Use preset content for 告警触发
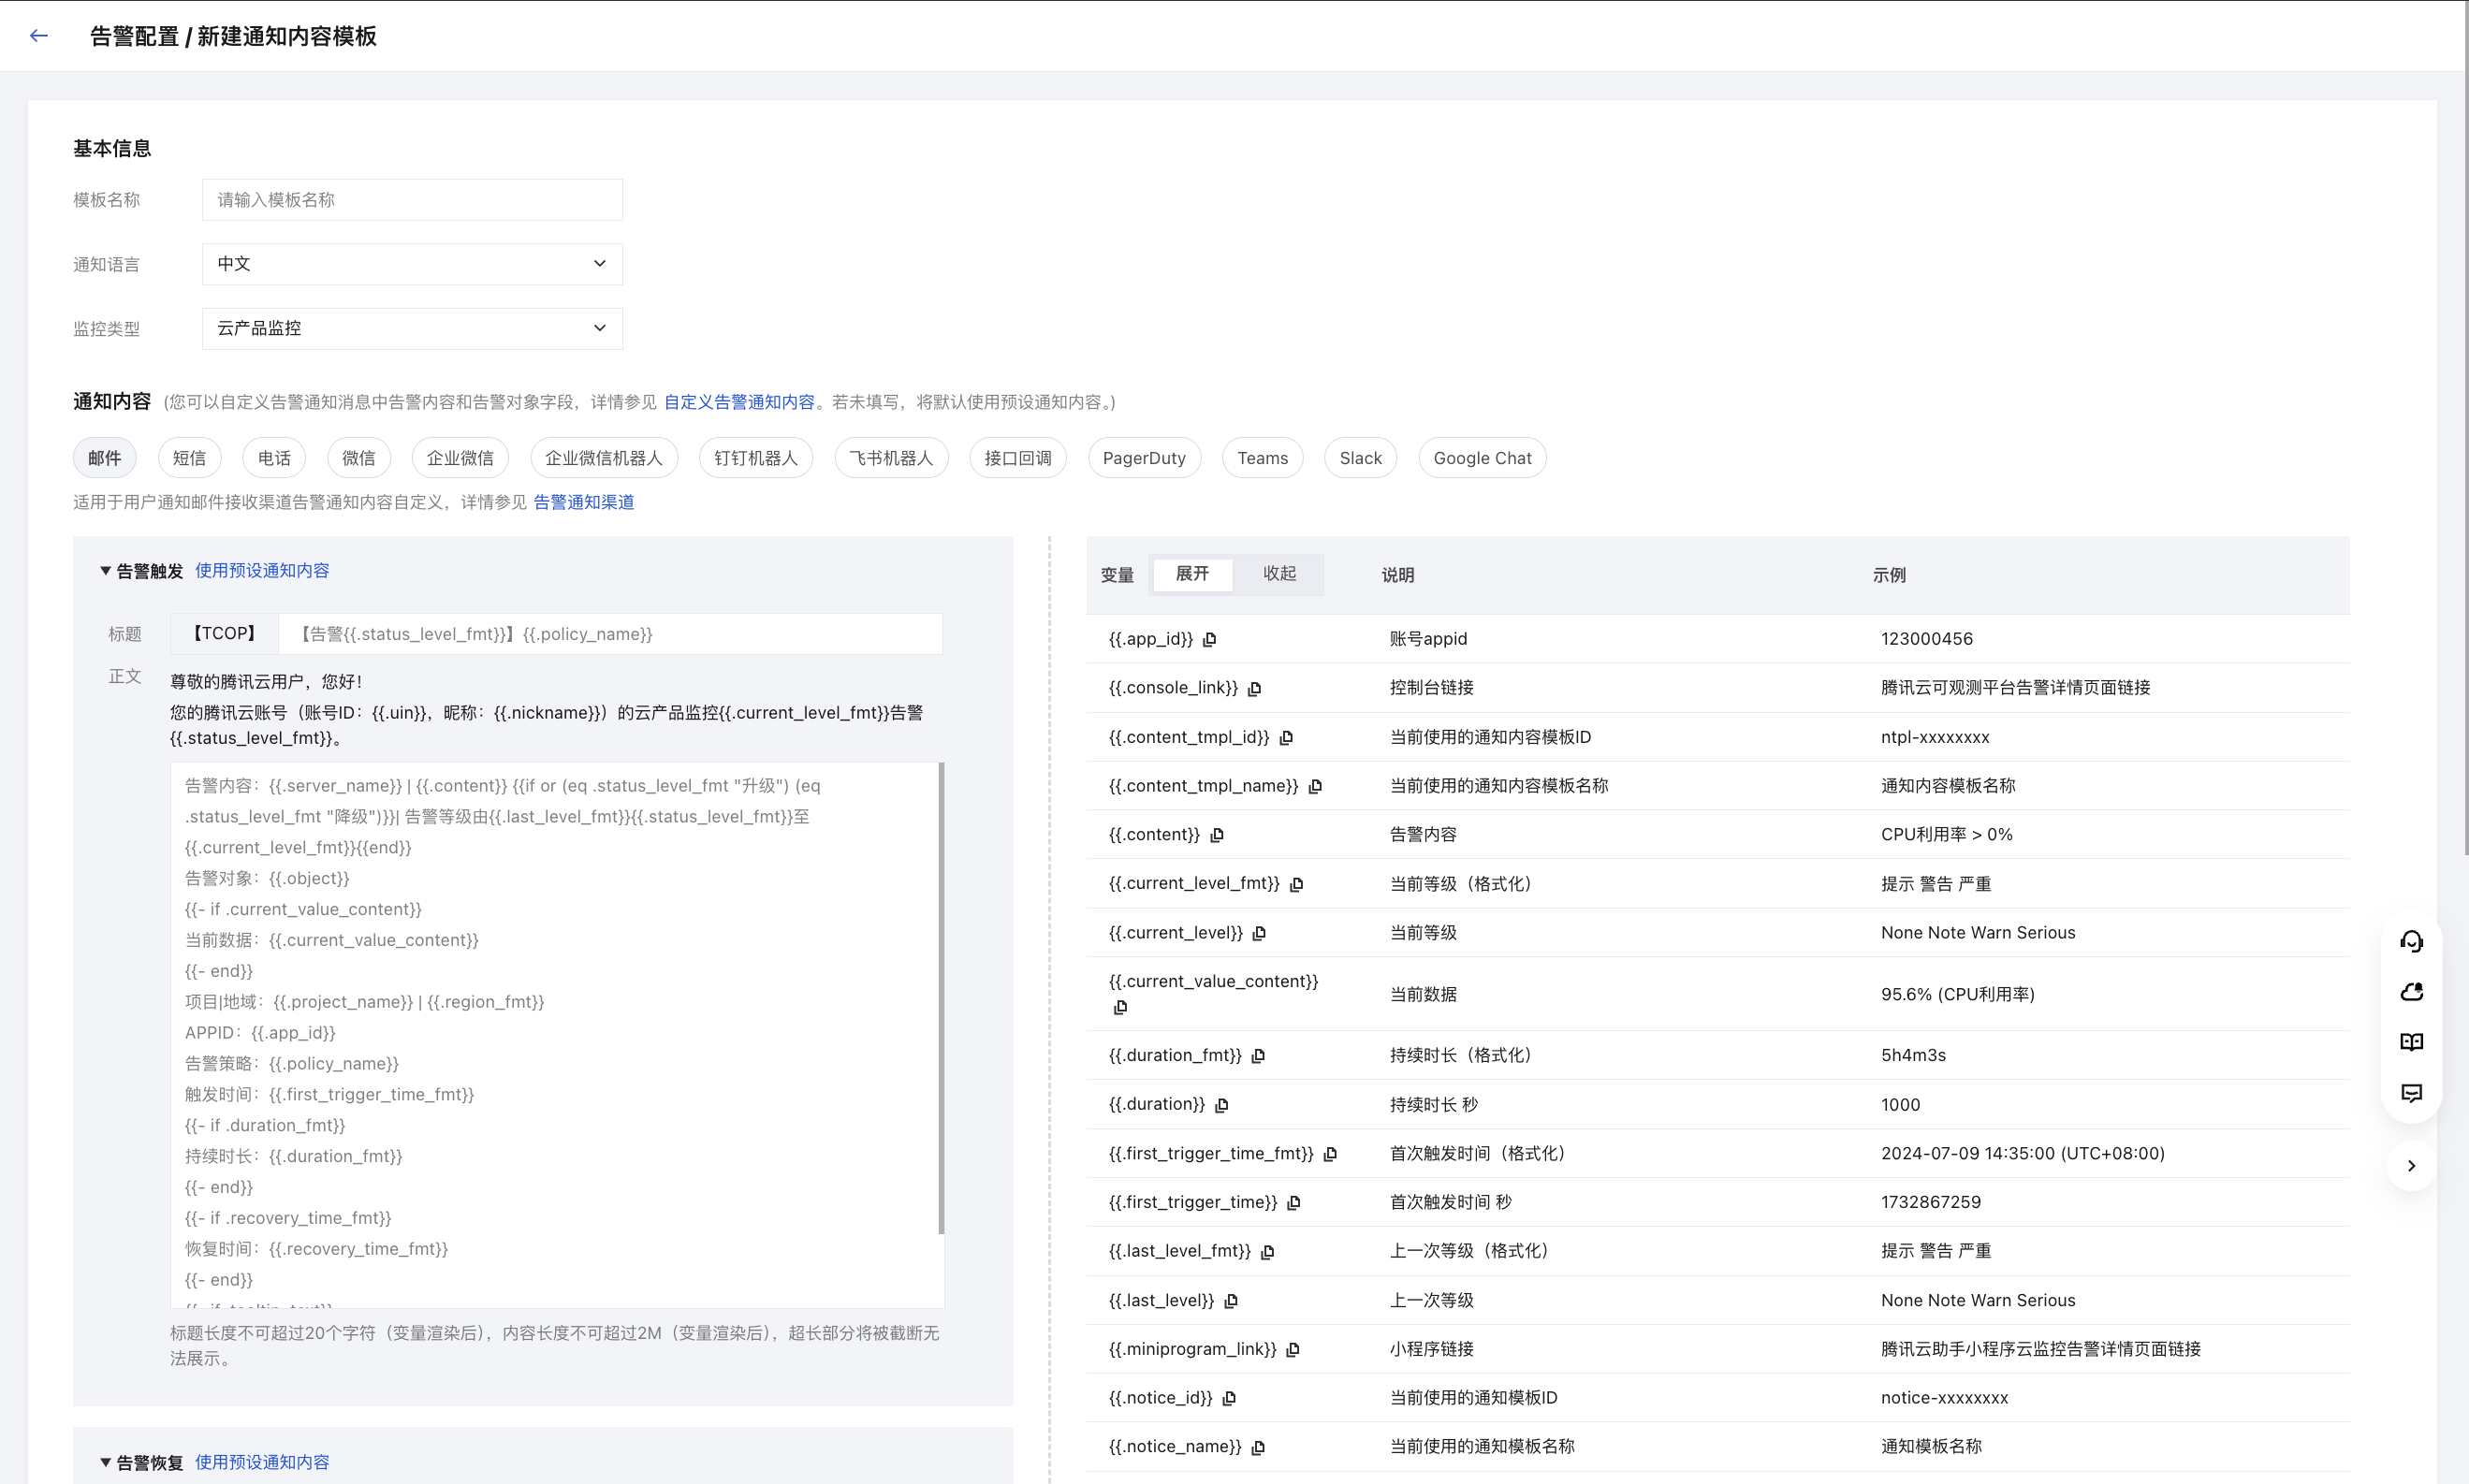The image size is (2469, 1484). [262, 571]
